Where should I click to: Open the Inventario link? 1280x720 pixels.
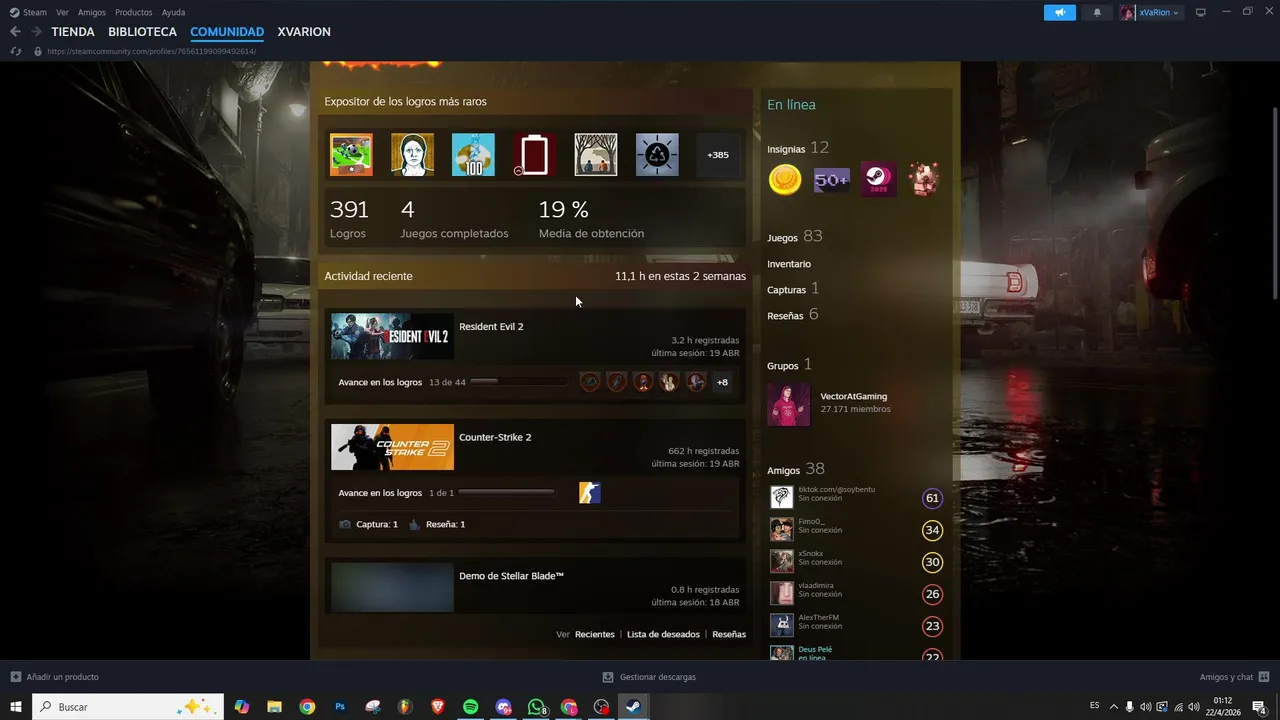click(789, 264)
